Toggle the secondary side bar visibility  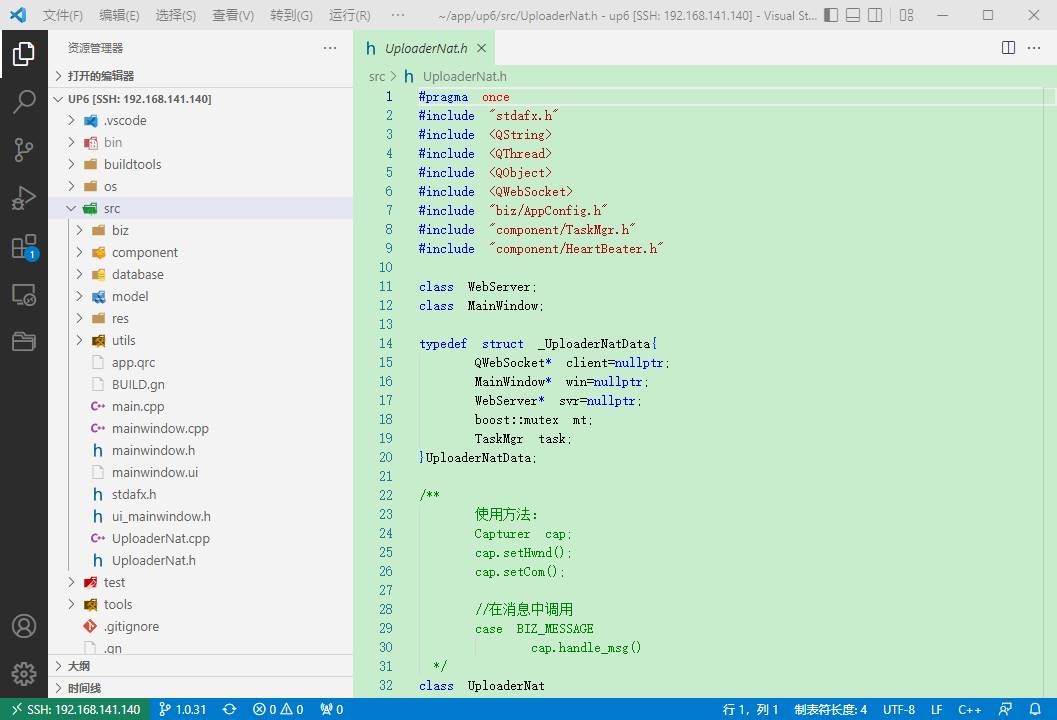877,15
